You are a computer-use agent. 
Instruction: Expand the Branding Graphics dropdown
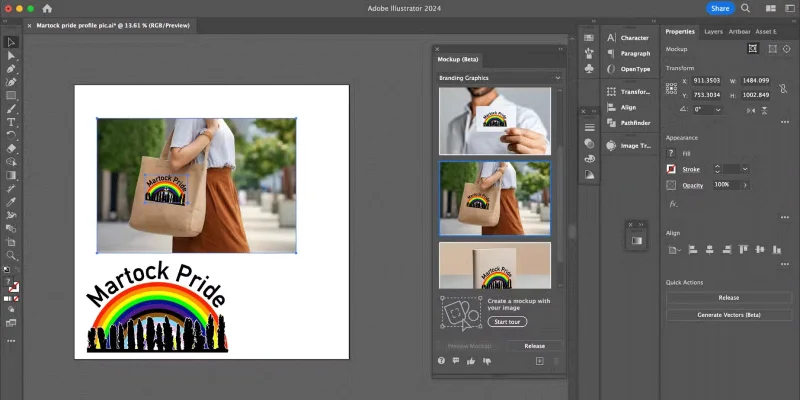pyautogui.click(x=557, y=77)
